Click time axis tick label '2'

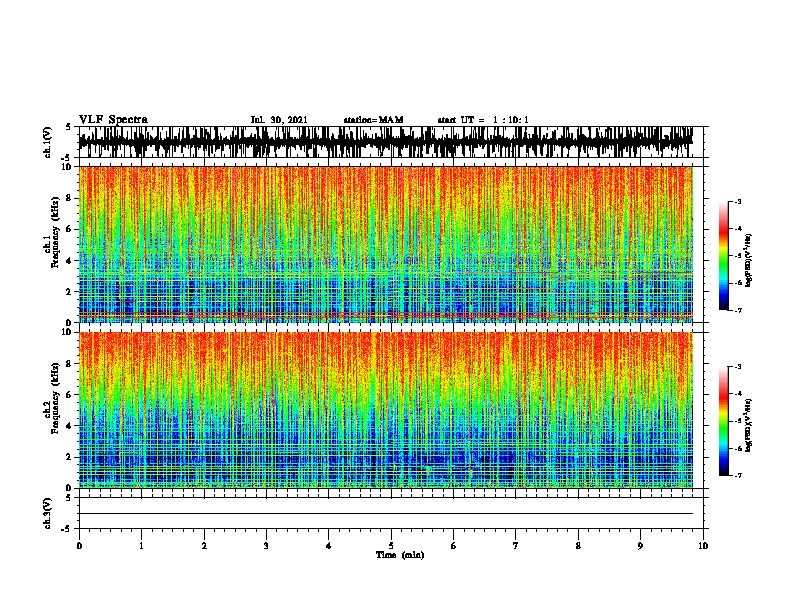pyautogui.click(x=204, y=546)
